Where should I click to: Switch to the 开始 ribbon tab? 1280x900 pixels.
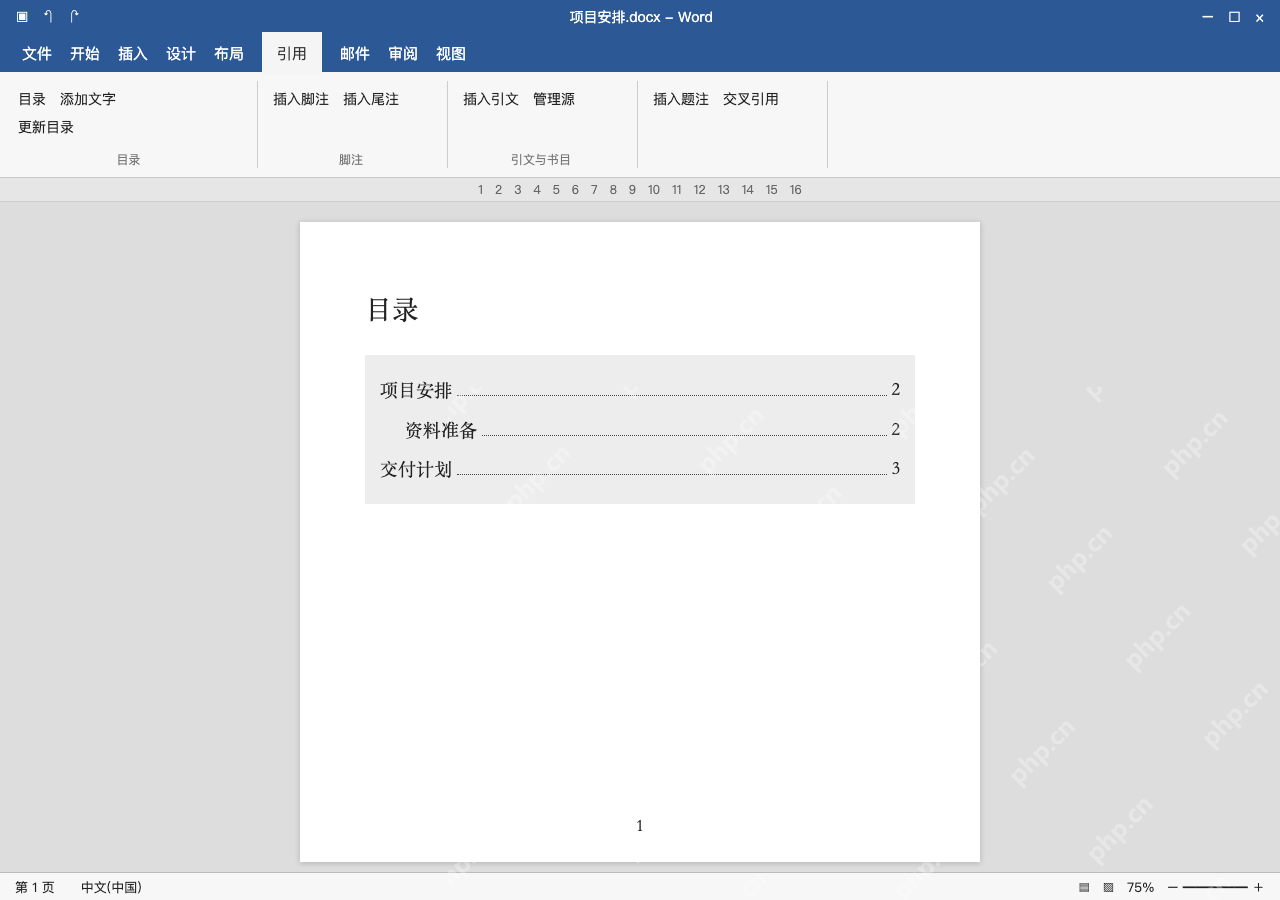(x=85, y=54)
